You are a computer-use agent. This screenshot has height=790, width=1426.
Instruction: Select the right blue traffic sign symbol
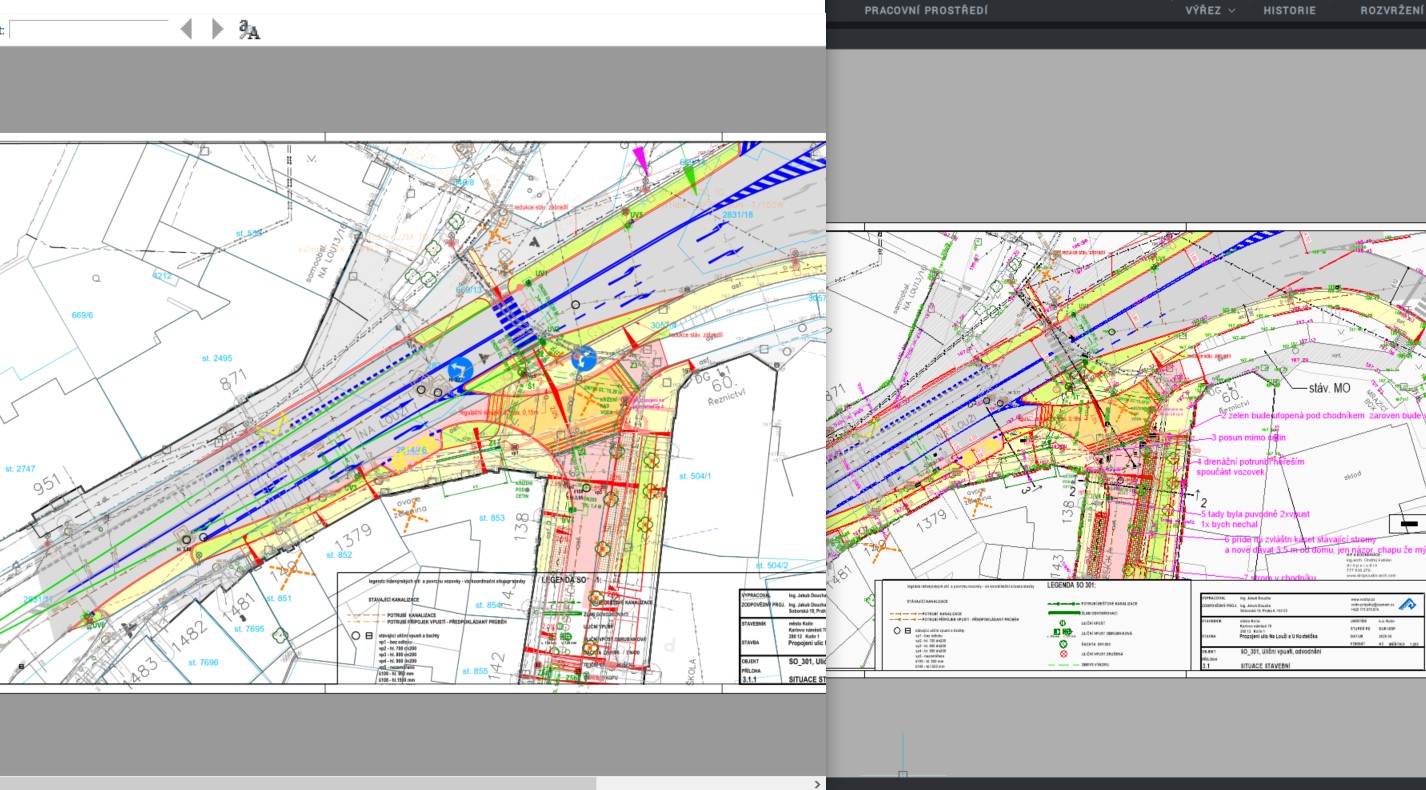(x=584, y=358)
